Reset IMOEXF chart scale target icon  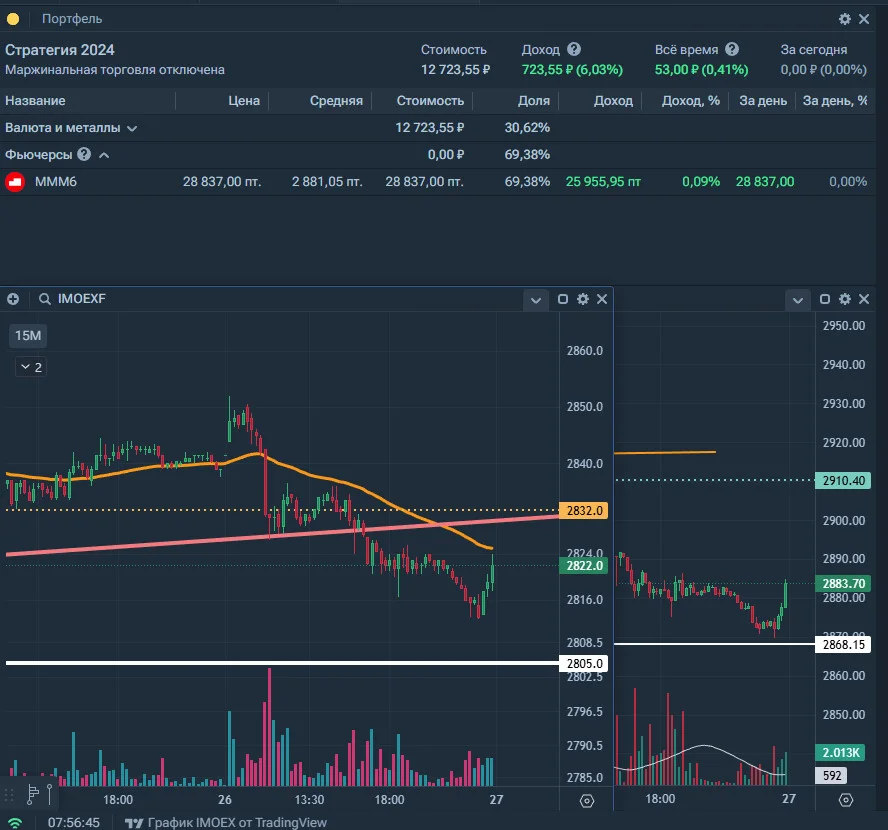[587, 801]
